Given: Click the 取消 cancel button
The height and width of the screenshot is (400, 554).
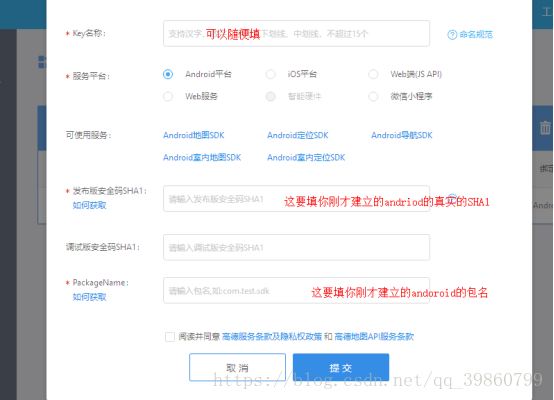Looking at the screenshot, I should [x=237, y=367].
